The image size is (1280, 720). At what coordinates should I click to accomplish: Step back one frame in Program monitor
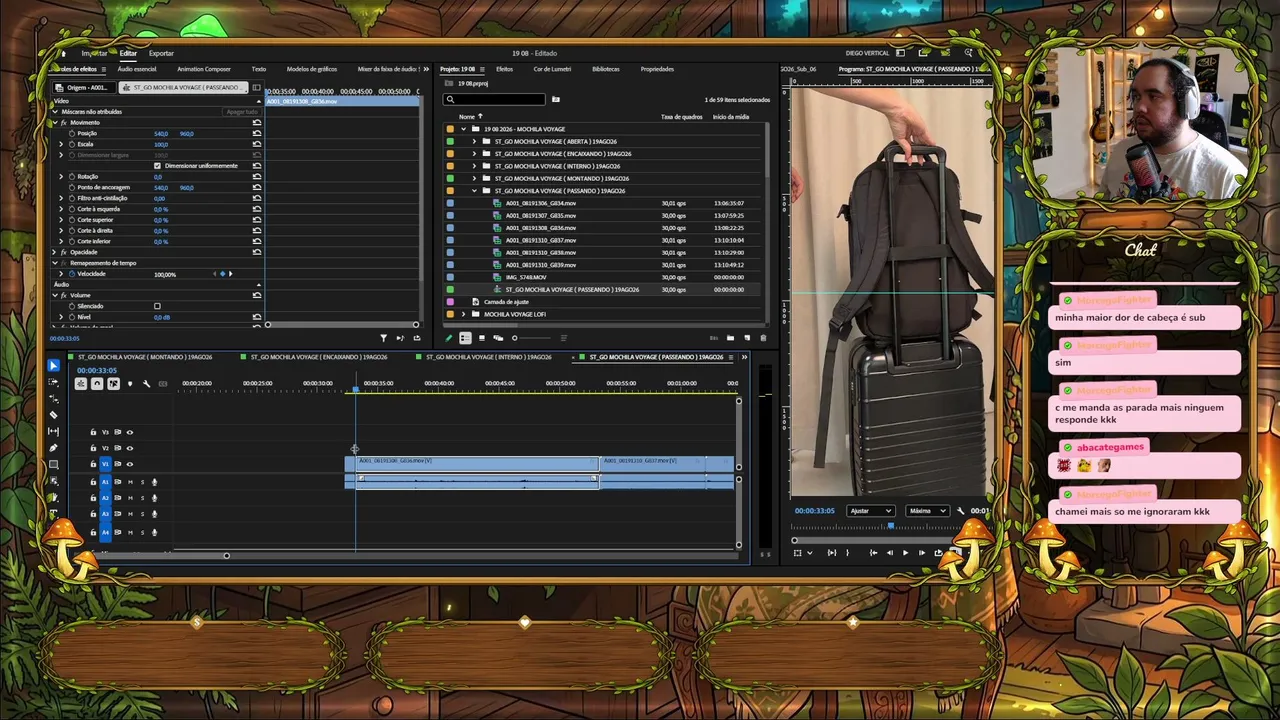(x=889, y=553)
